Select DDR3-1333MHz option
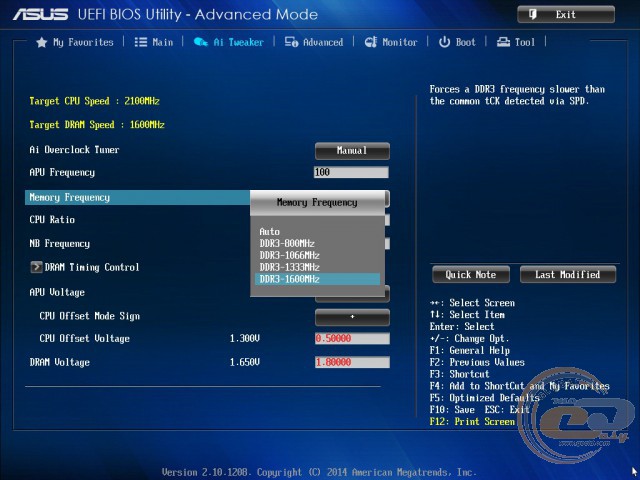 (x=289, y=267)
